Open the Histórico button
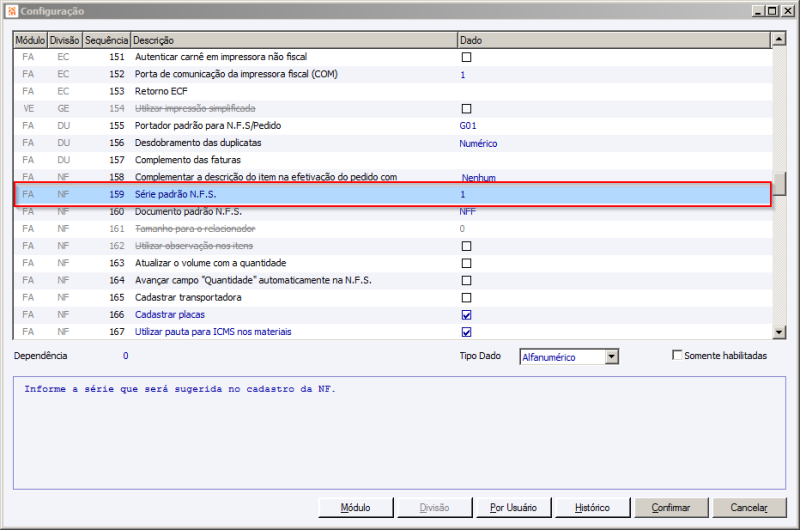The image size is (800, 530). coord(592,508)
